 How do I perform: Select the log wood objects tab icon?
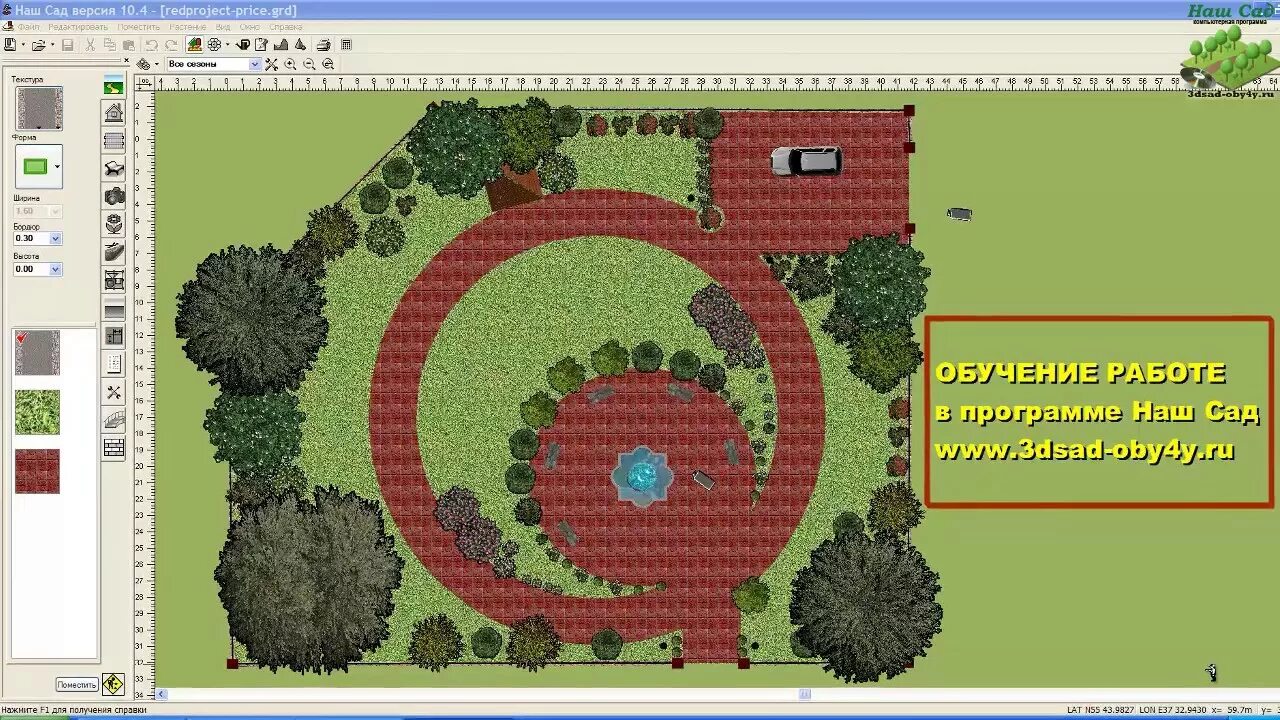tap(114, 250)
